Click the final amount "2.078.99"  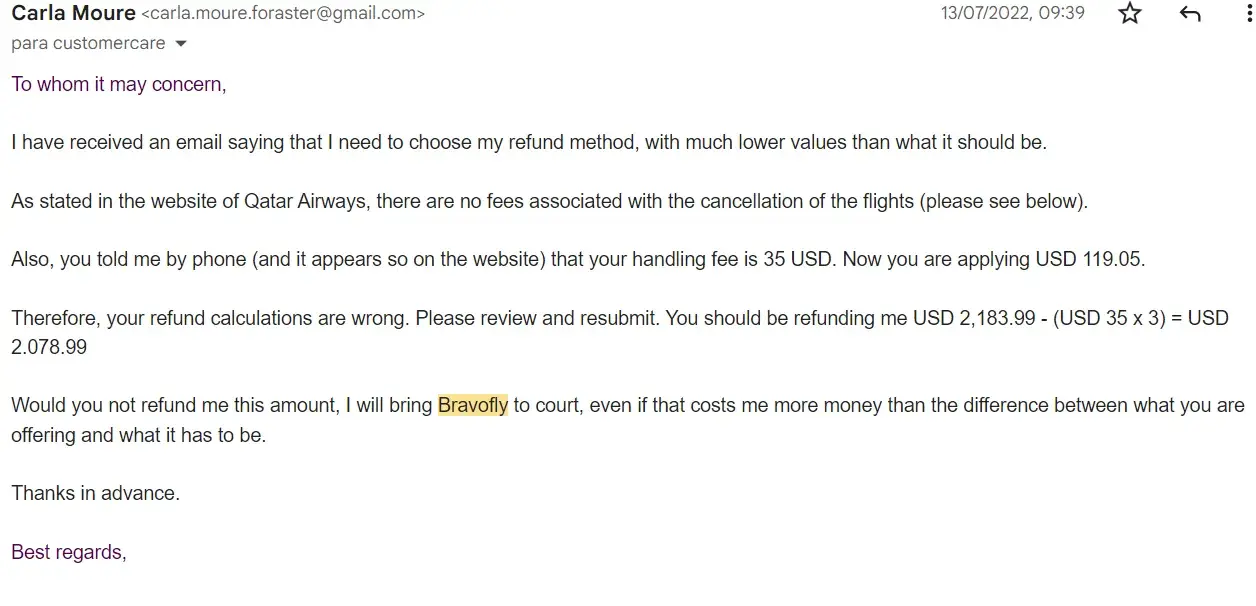(49, 347)
